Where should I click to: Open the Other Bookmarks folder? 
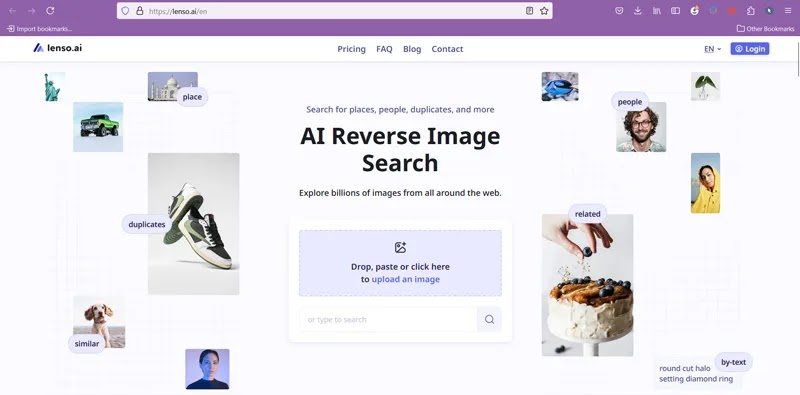click(x=765, y=29)
